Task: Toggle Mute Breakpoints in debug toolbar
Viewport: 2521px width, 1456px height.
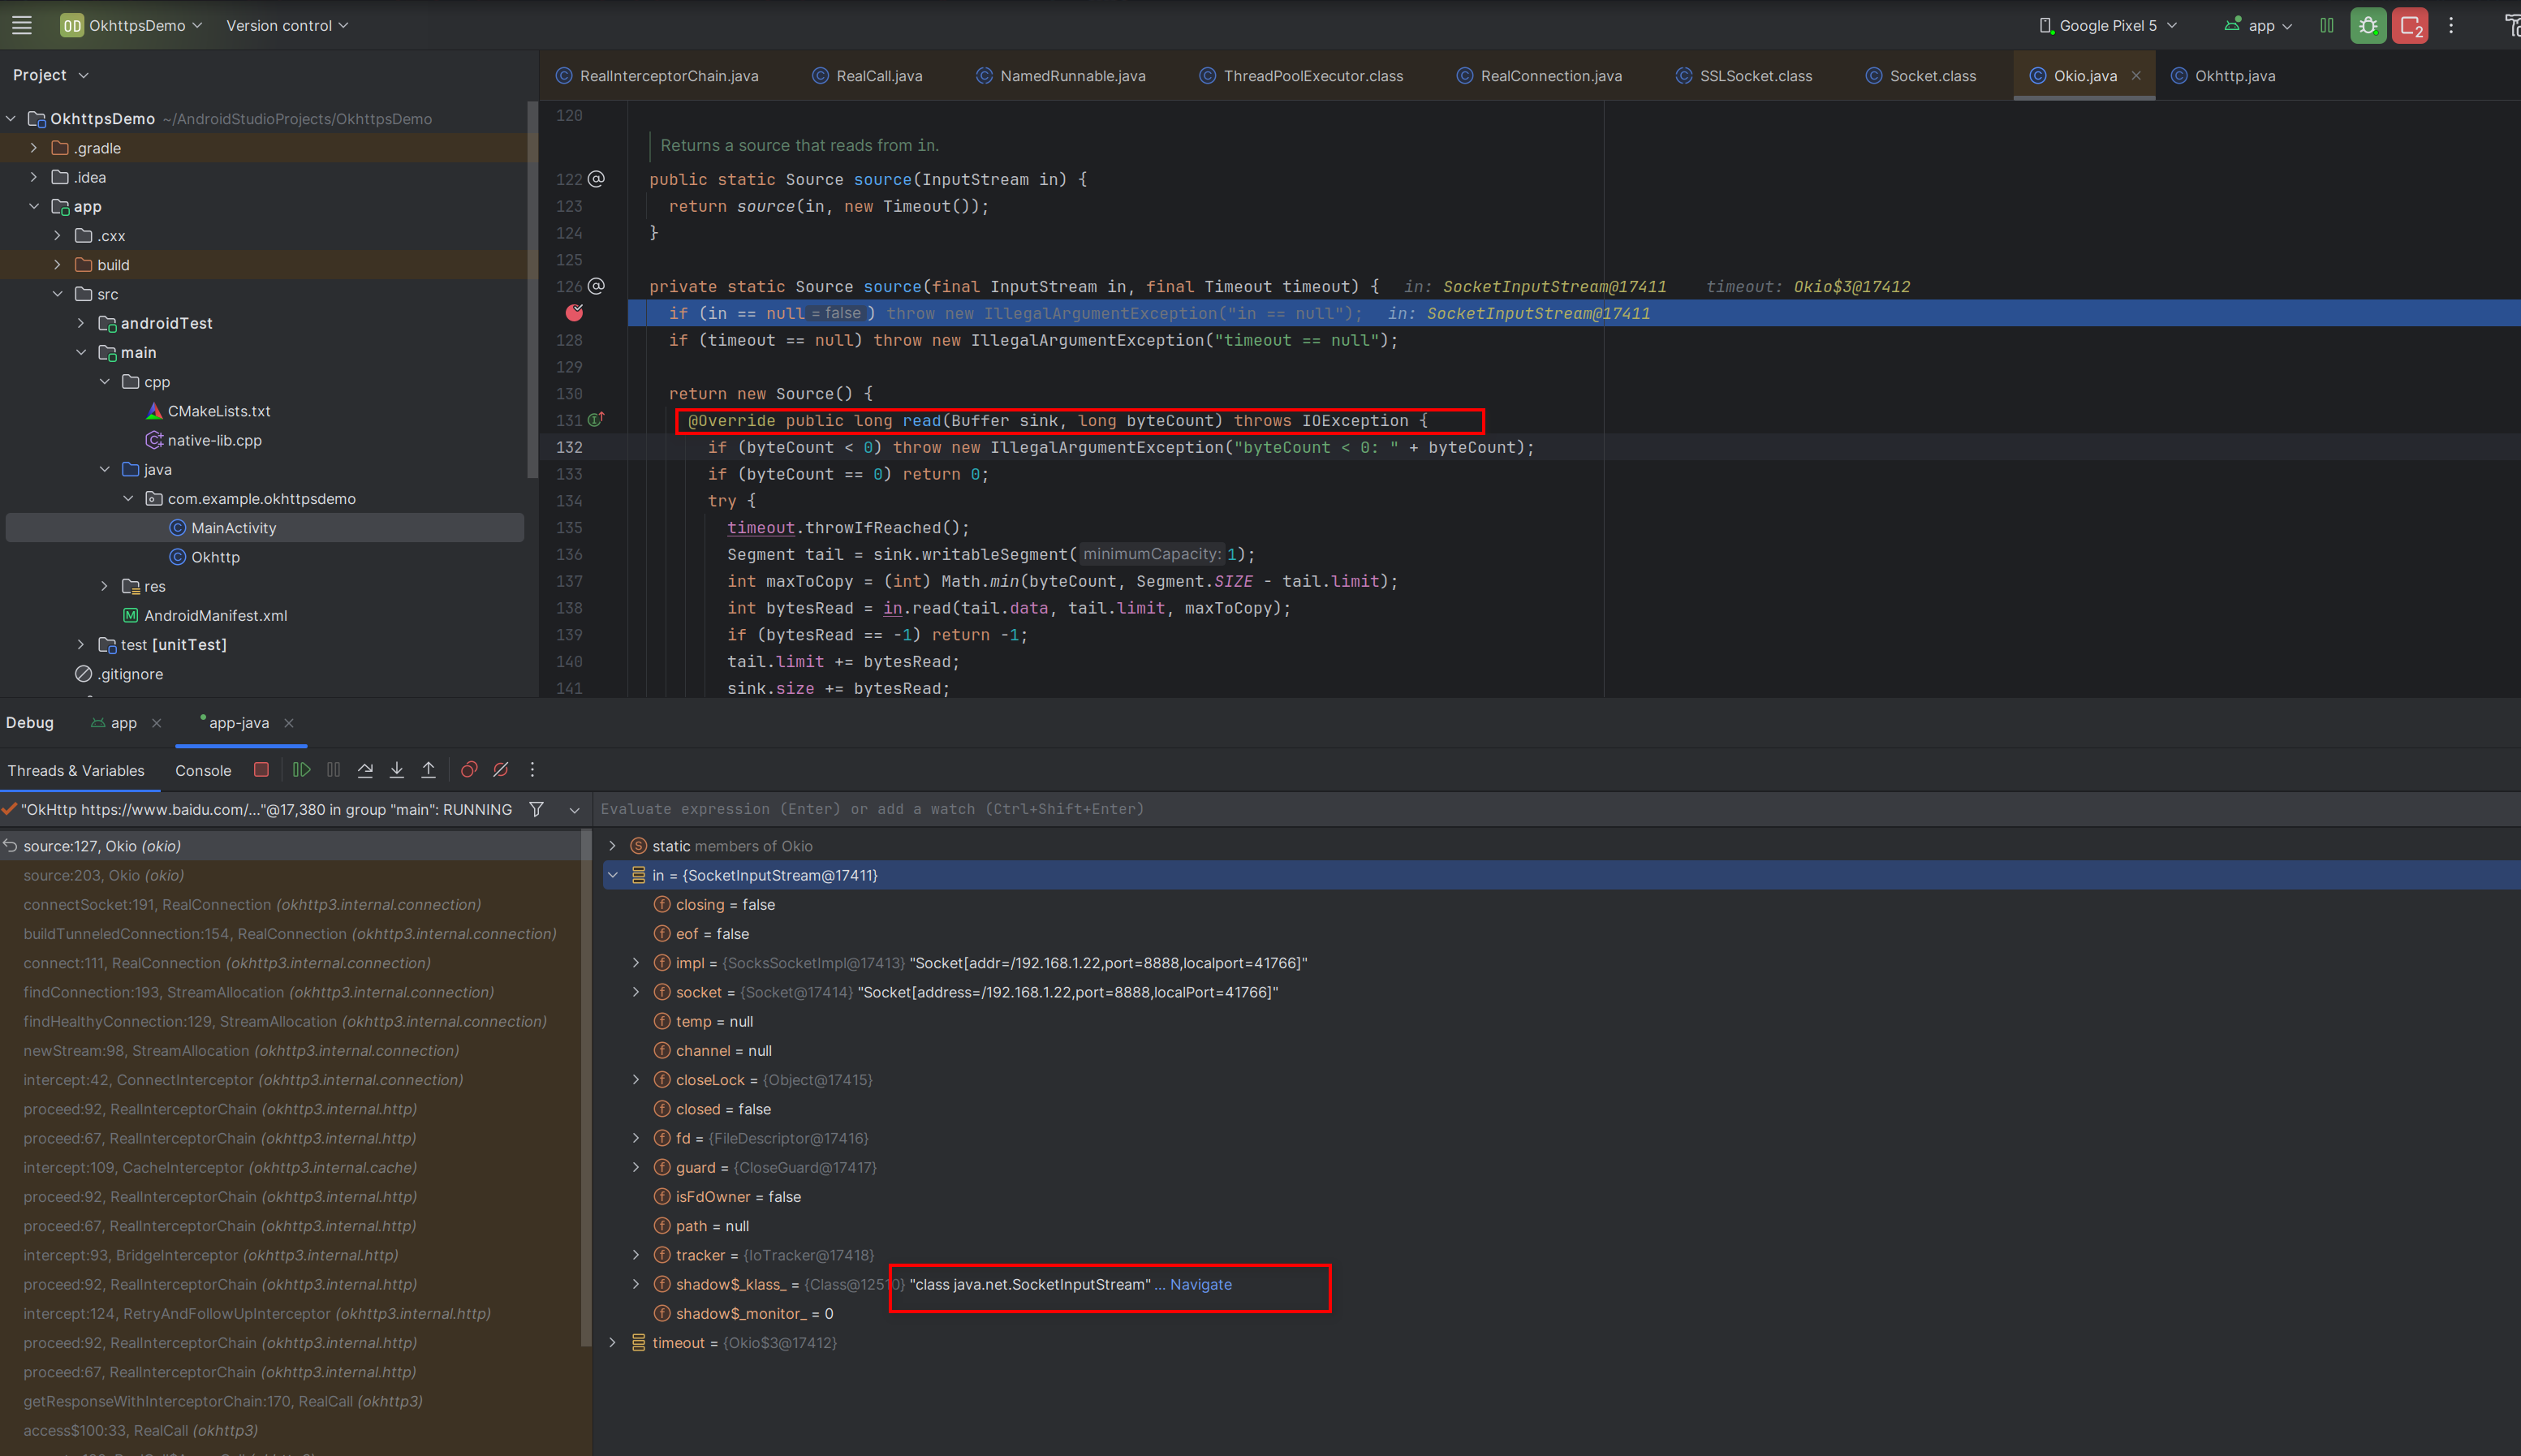Action: (501, 770)
